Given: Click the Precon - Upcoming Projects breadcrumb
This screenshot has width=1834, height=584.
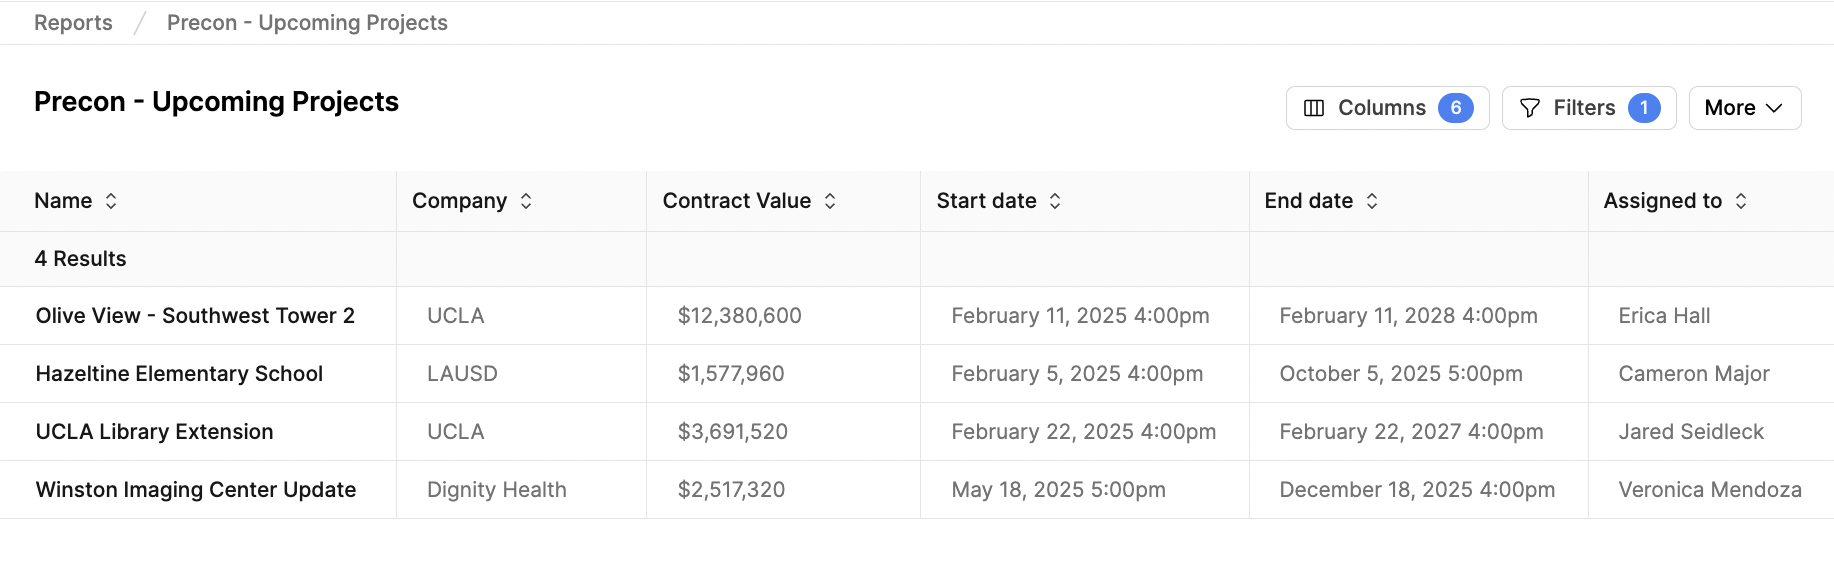Looking at the screenshot, I should (307, 23).
